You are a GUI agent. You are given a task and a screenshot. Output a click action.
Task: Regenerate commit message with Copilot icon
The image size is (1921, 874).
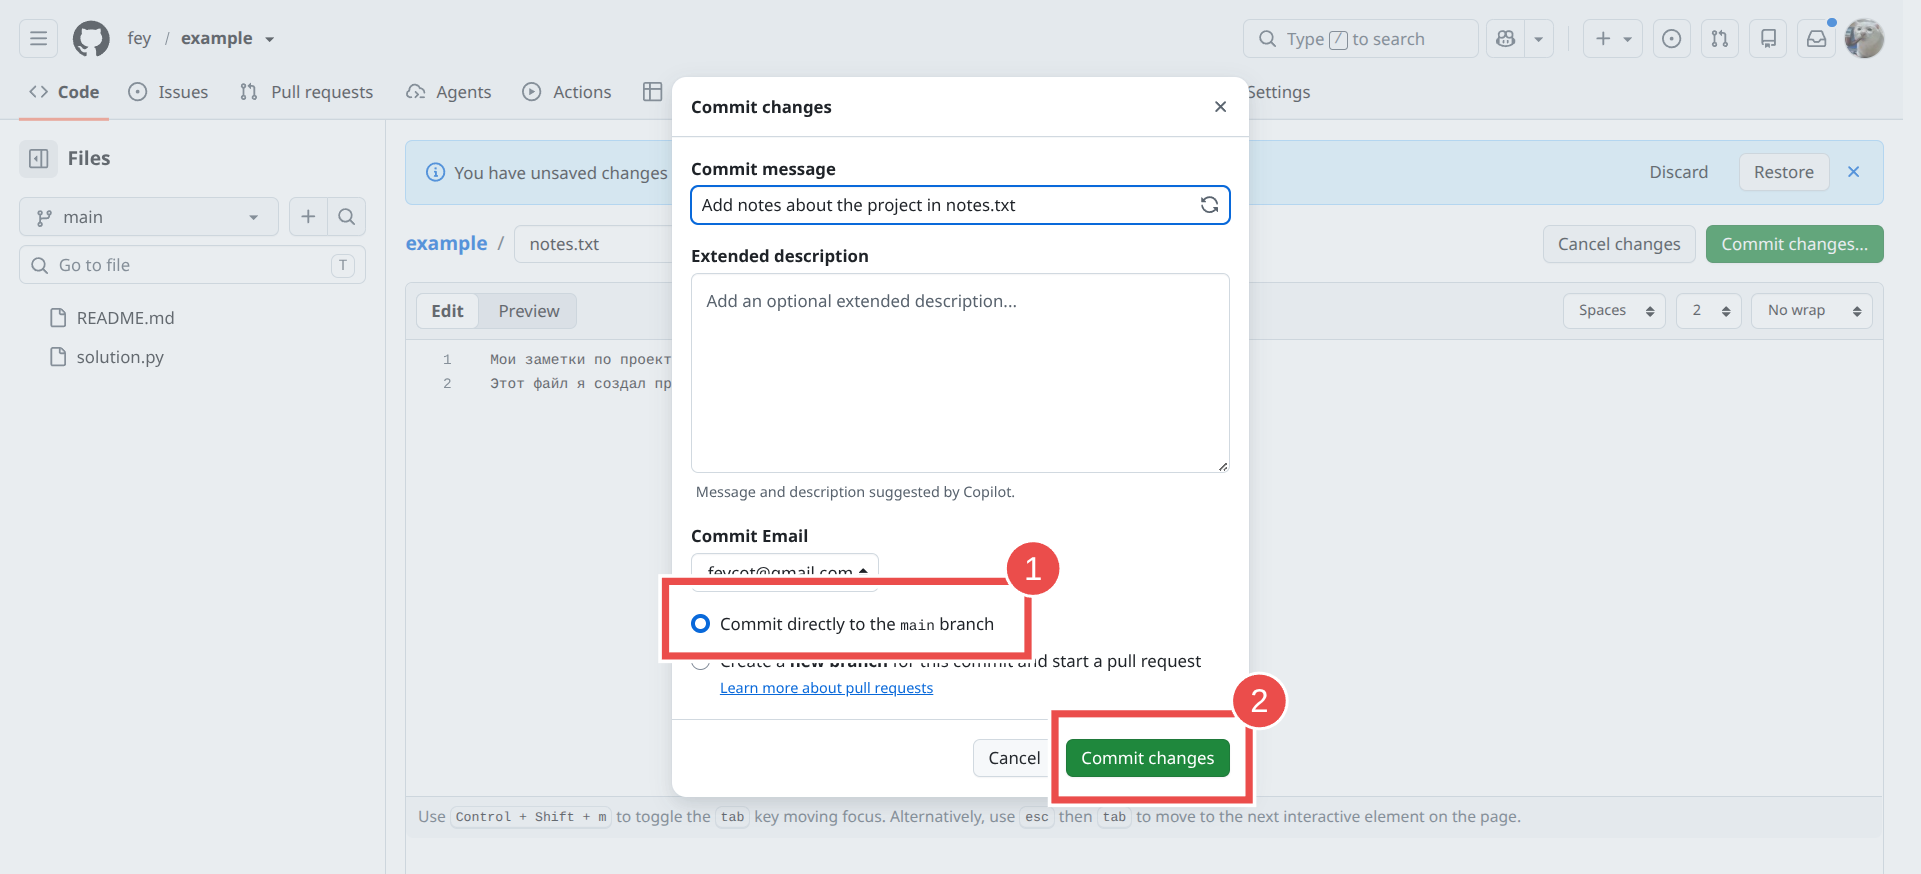pos(1209,205)
